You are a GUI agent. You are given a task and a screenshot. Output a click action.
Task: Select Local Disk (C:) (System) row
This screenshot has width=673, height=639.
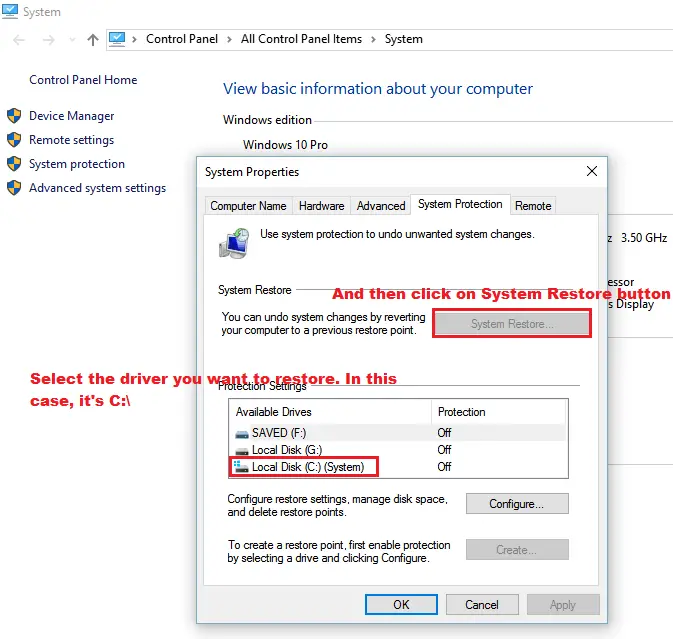(398, 467)
